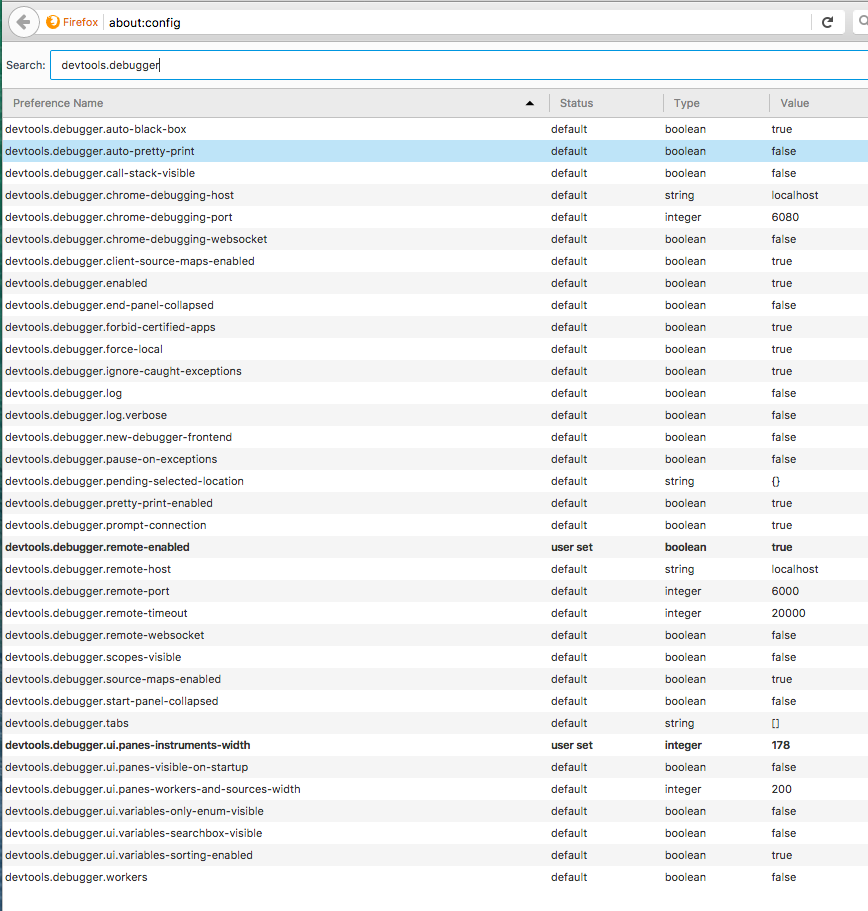The image size is (868, 911).
Task: Click [] value of debugger.tabs
Action: point(776,723)
